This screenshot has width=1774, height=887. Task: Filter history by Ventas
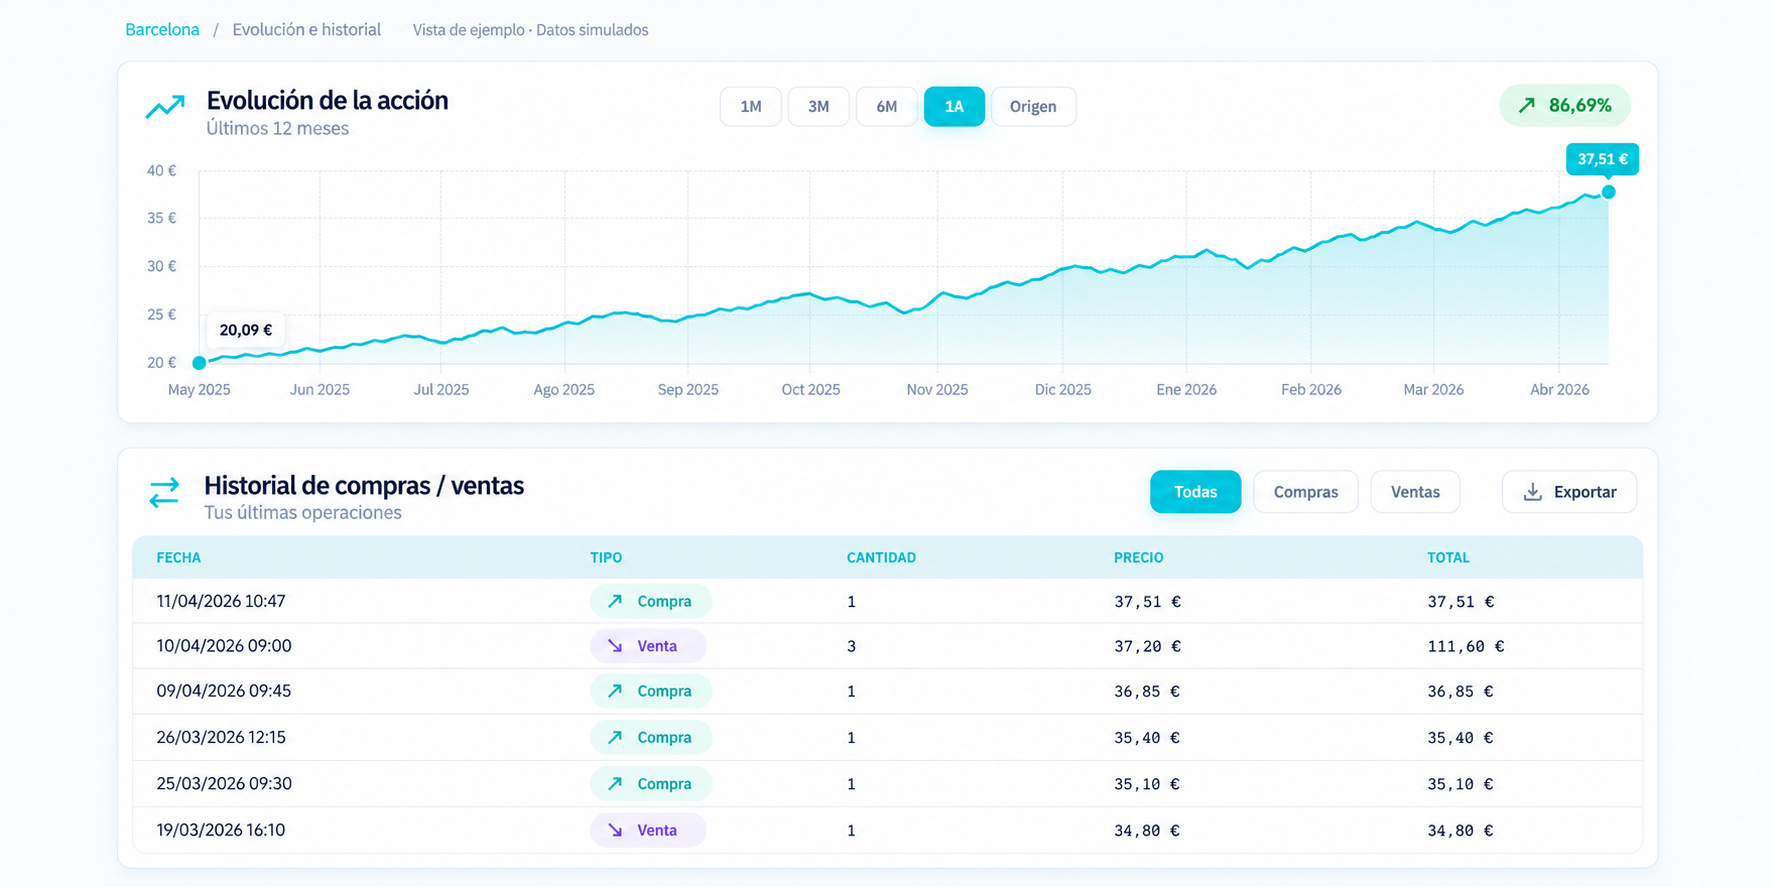click(x=1415, y=492)
